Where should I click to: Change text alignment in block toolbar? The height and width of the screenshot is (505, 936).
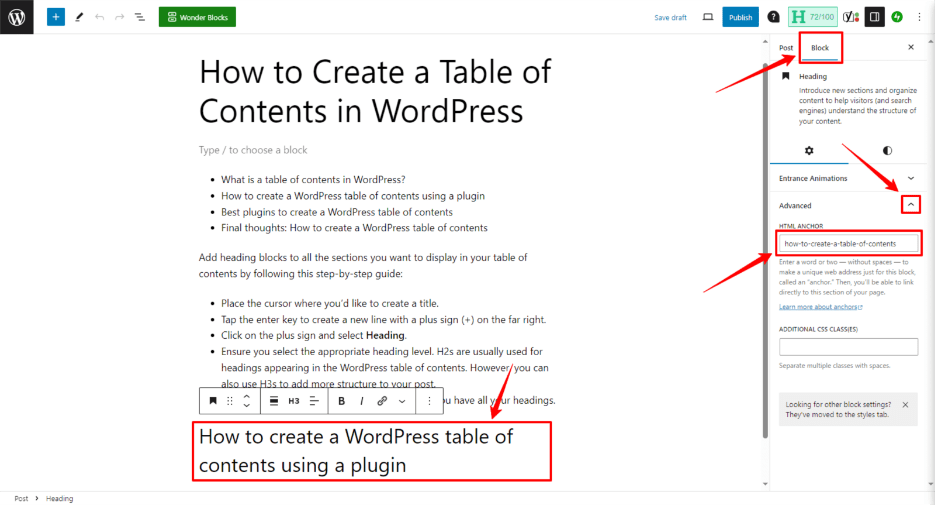(x=314, y=401)
